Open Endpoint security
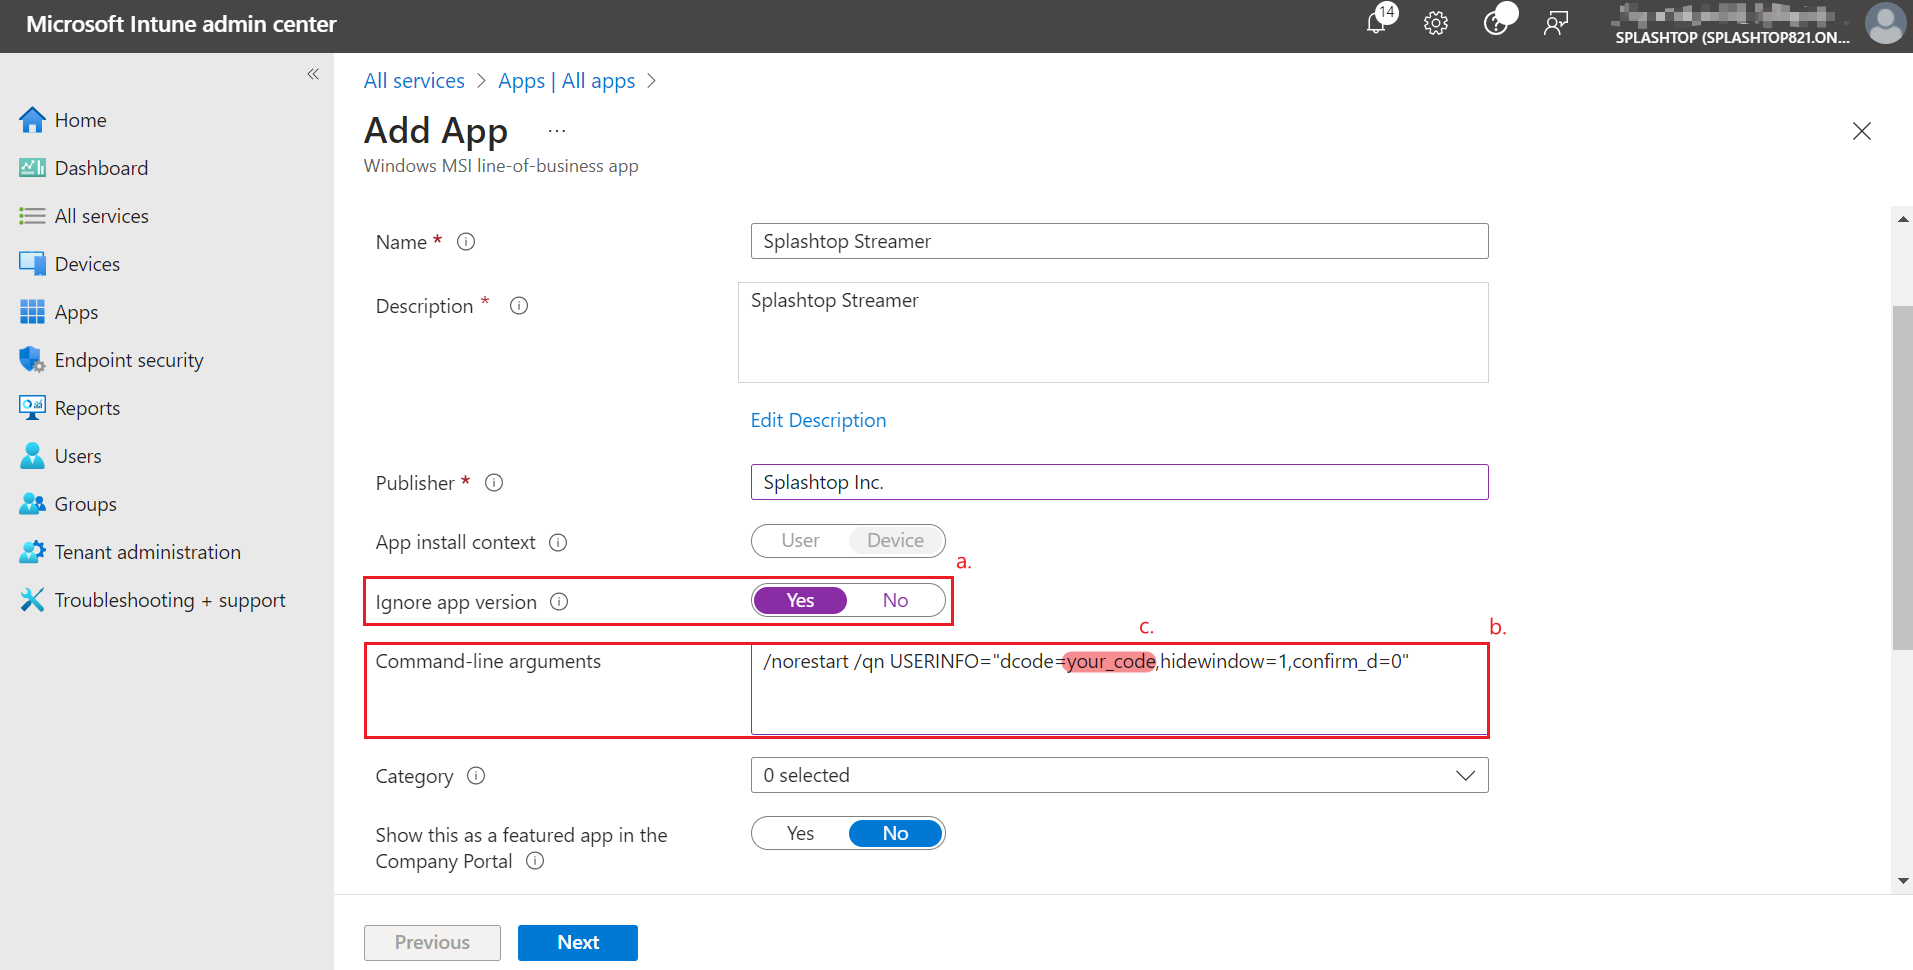 click(129, 359)
